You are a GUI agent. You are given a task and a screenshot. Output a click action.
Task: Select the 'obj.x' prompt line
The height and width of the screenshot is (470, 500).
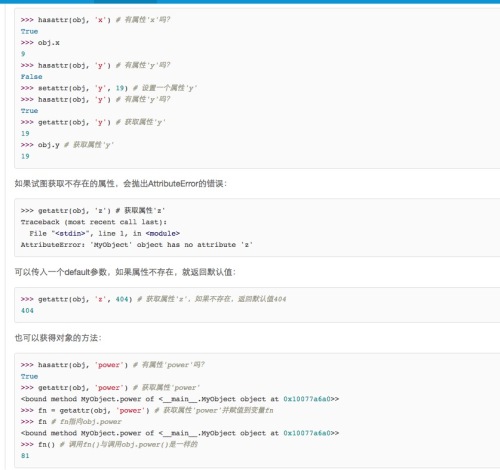click(40, 43)
